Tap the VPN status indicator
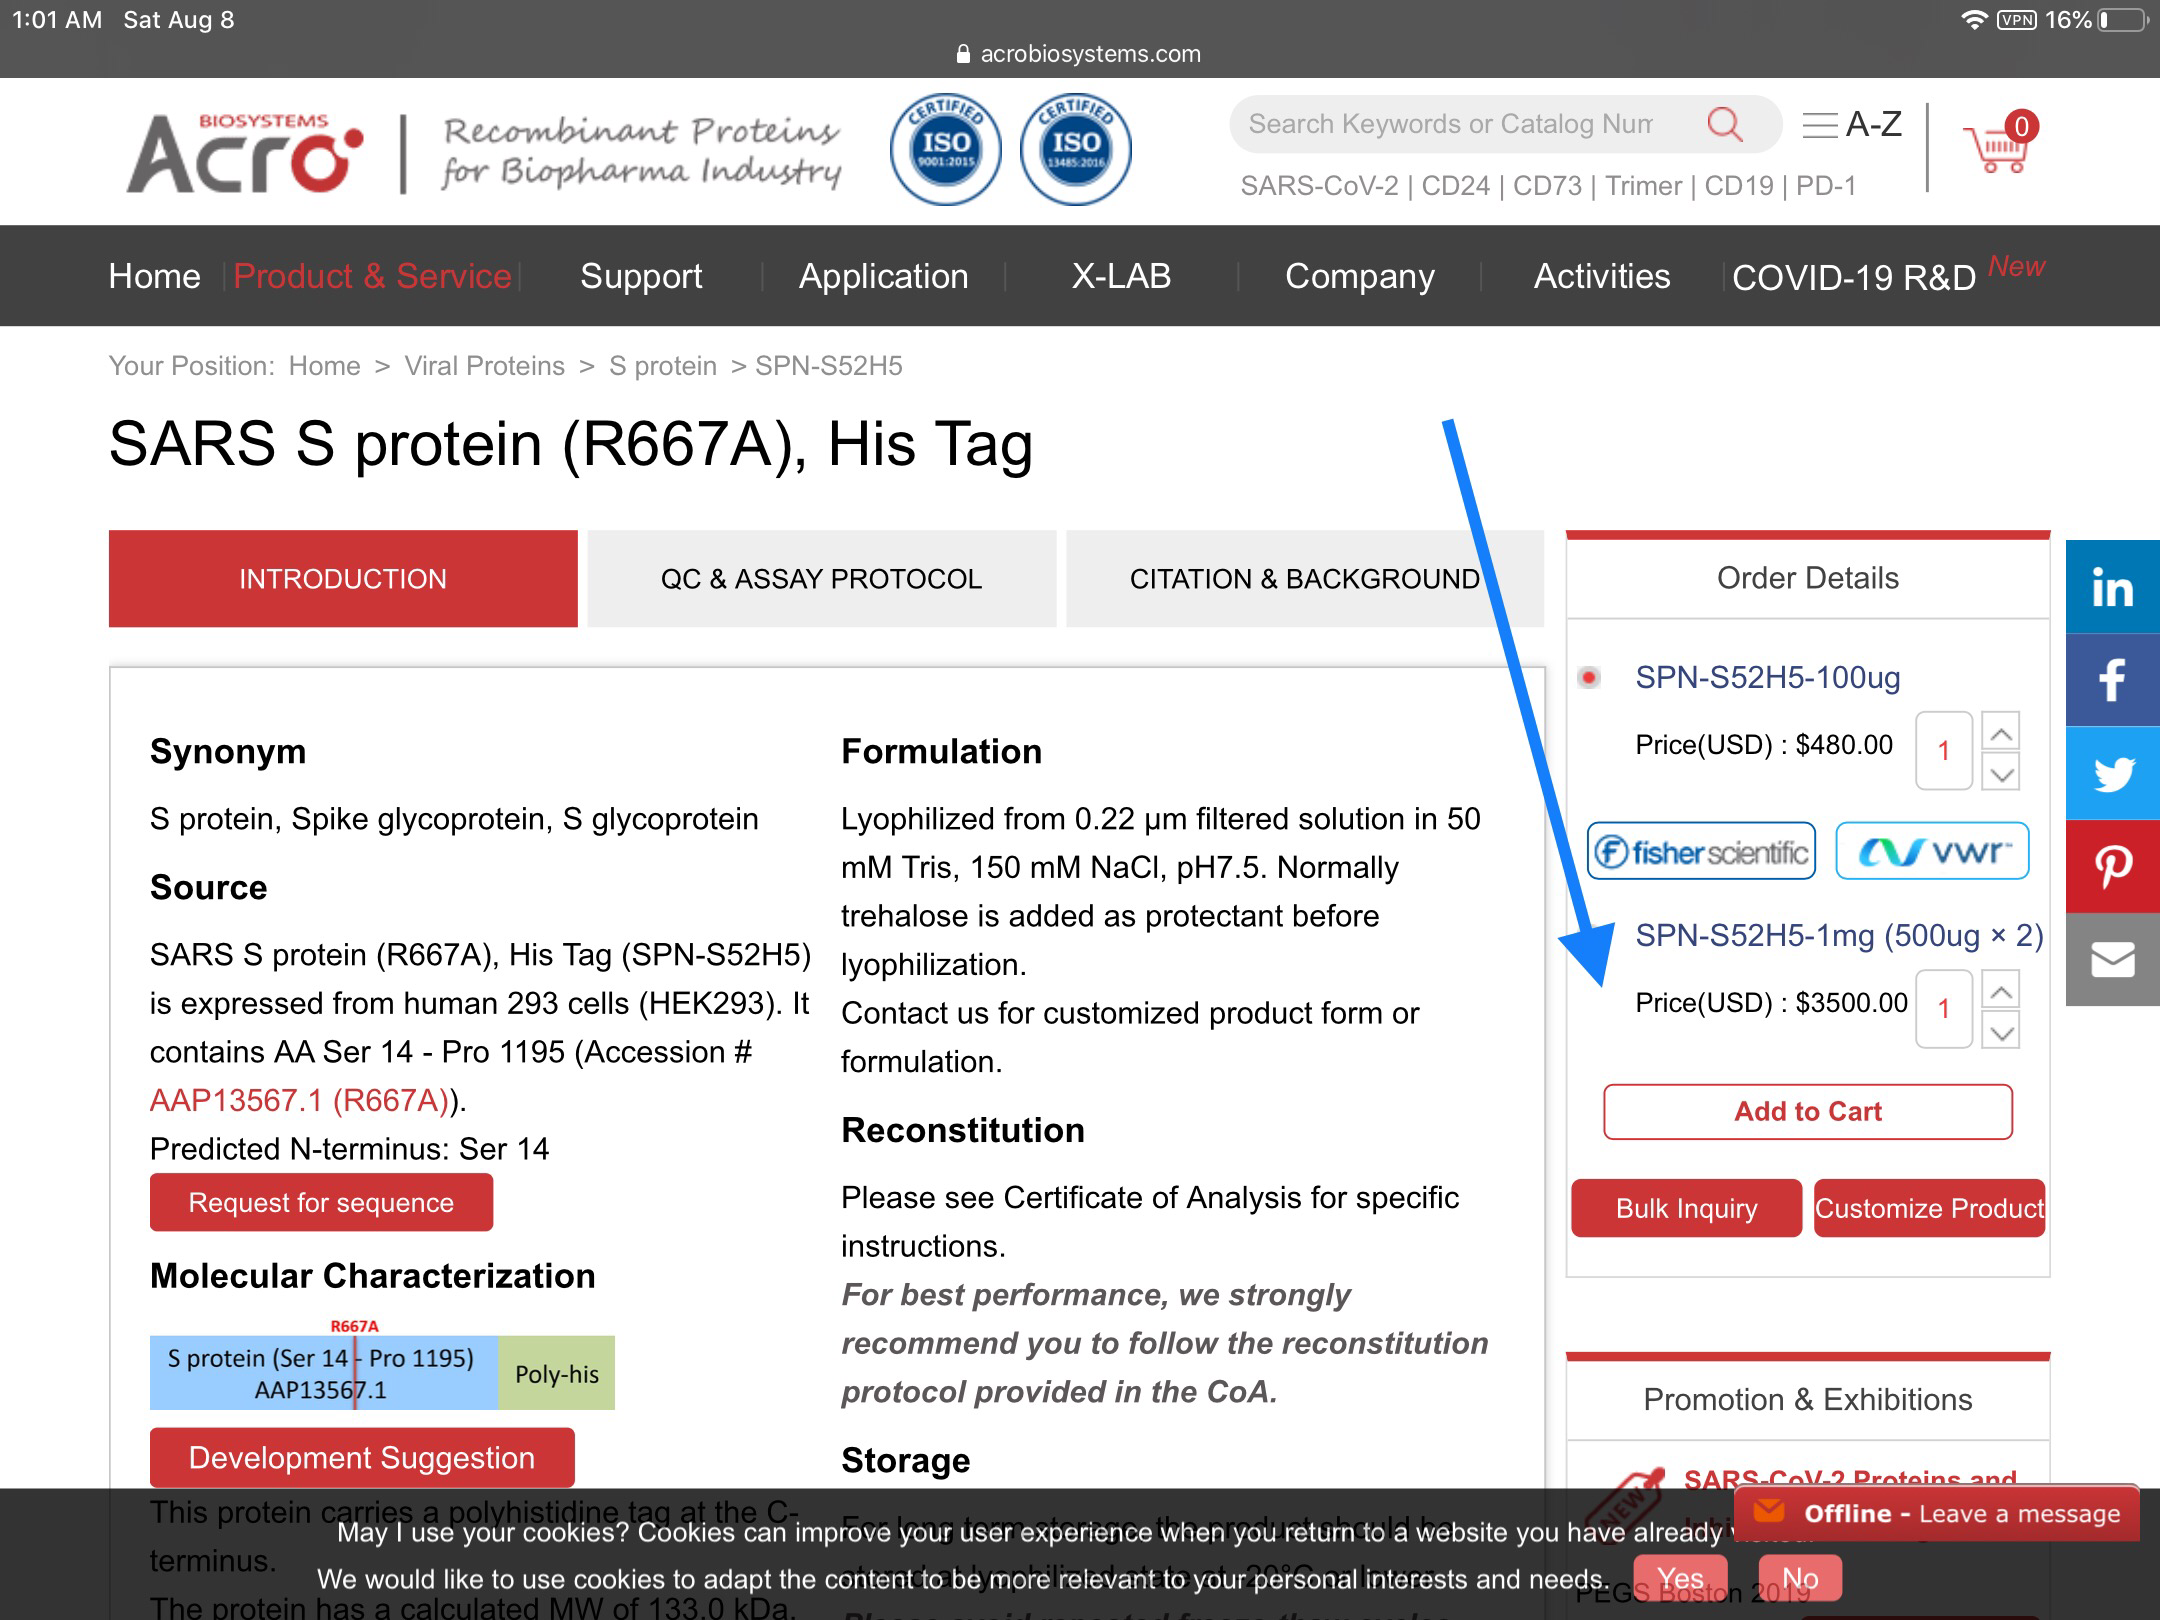The height and width of the screenshot is (1620, 2160). 2016,20
